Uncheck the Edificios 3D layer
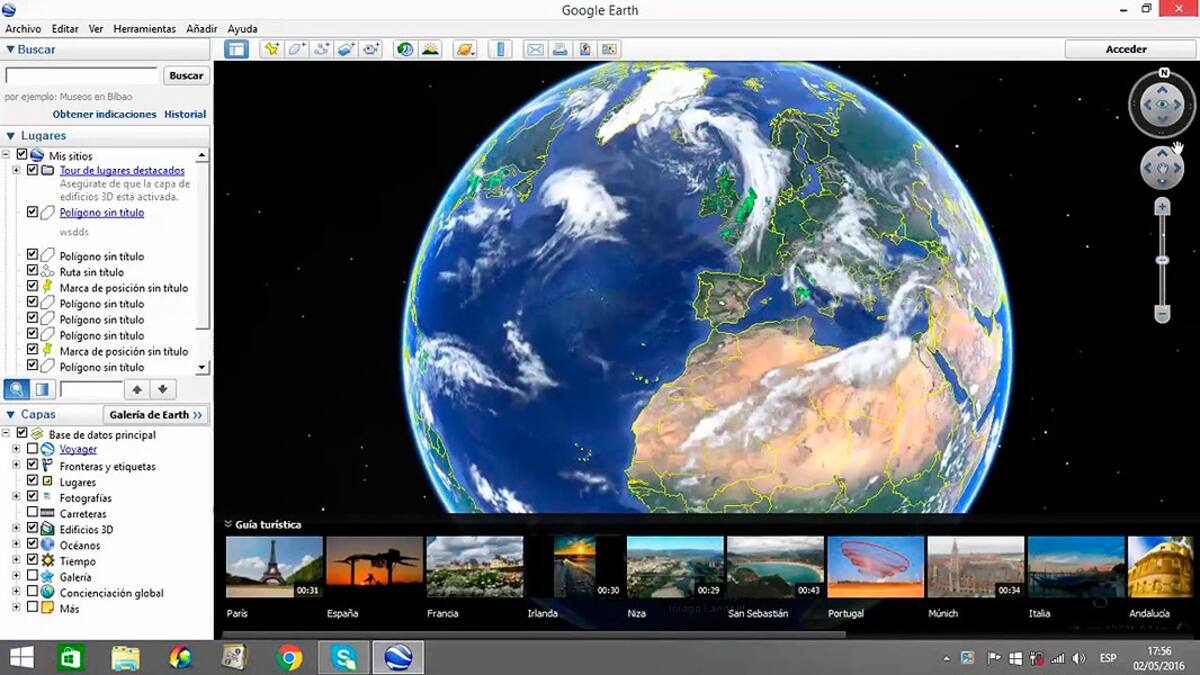The height and width of the screenshot is (675, 1200). tap(33, 529)
